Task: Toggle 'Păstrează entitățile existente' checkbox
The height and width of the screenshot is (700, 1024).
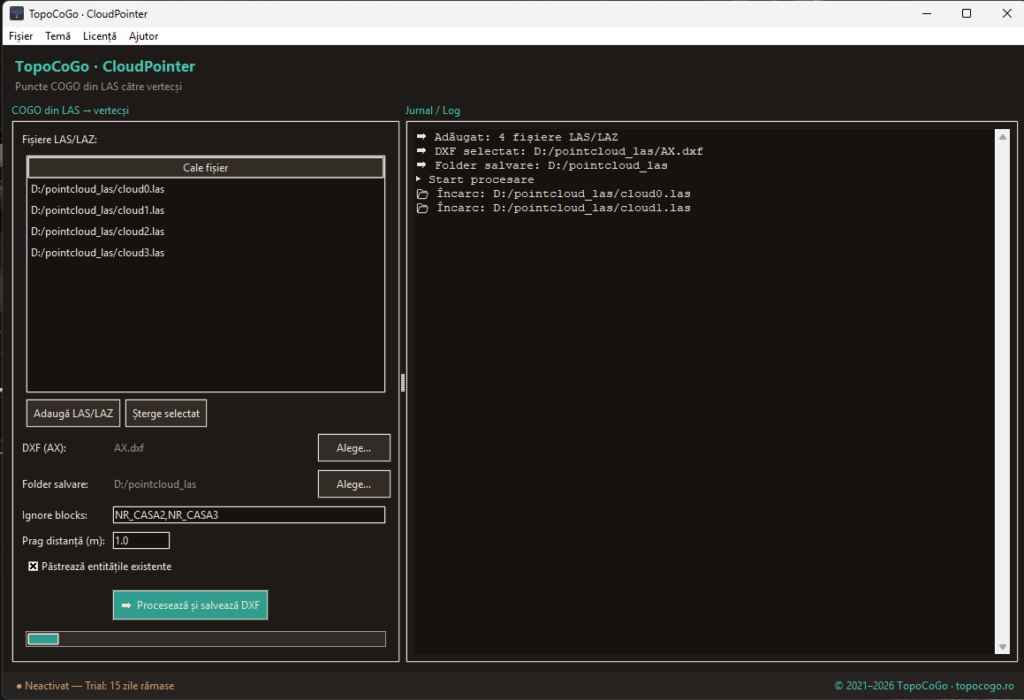Action: (33, 566)
